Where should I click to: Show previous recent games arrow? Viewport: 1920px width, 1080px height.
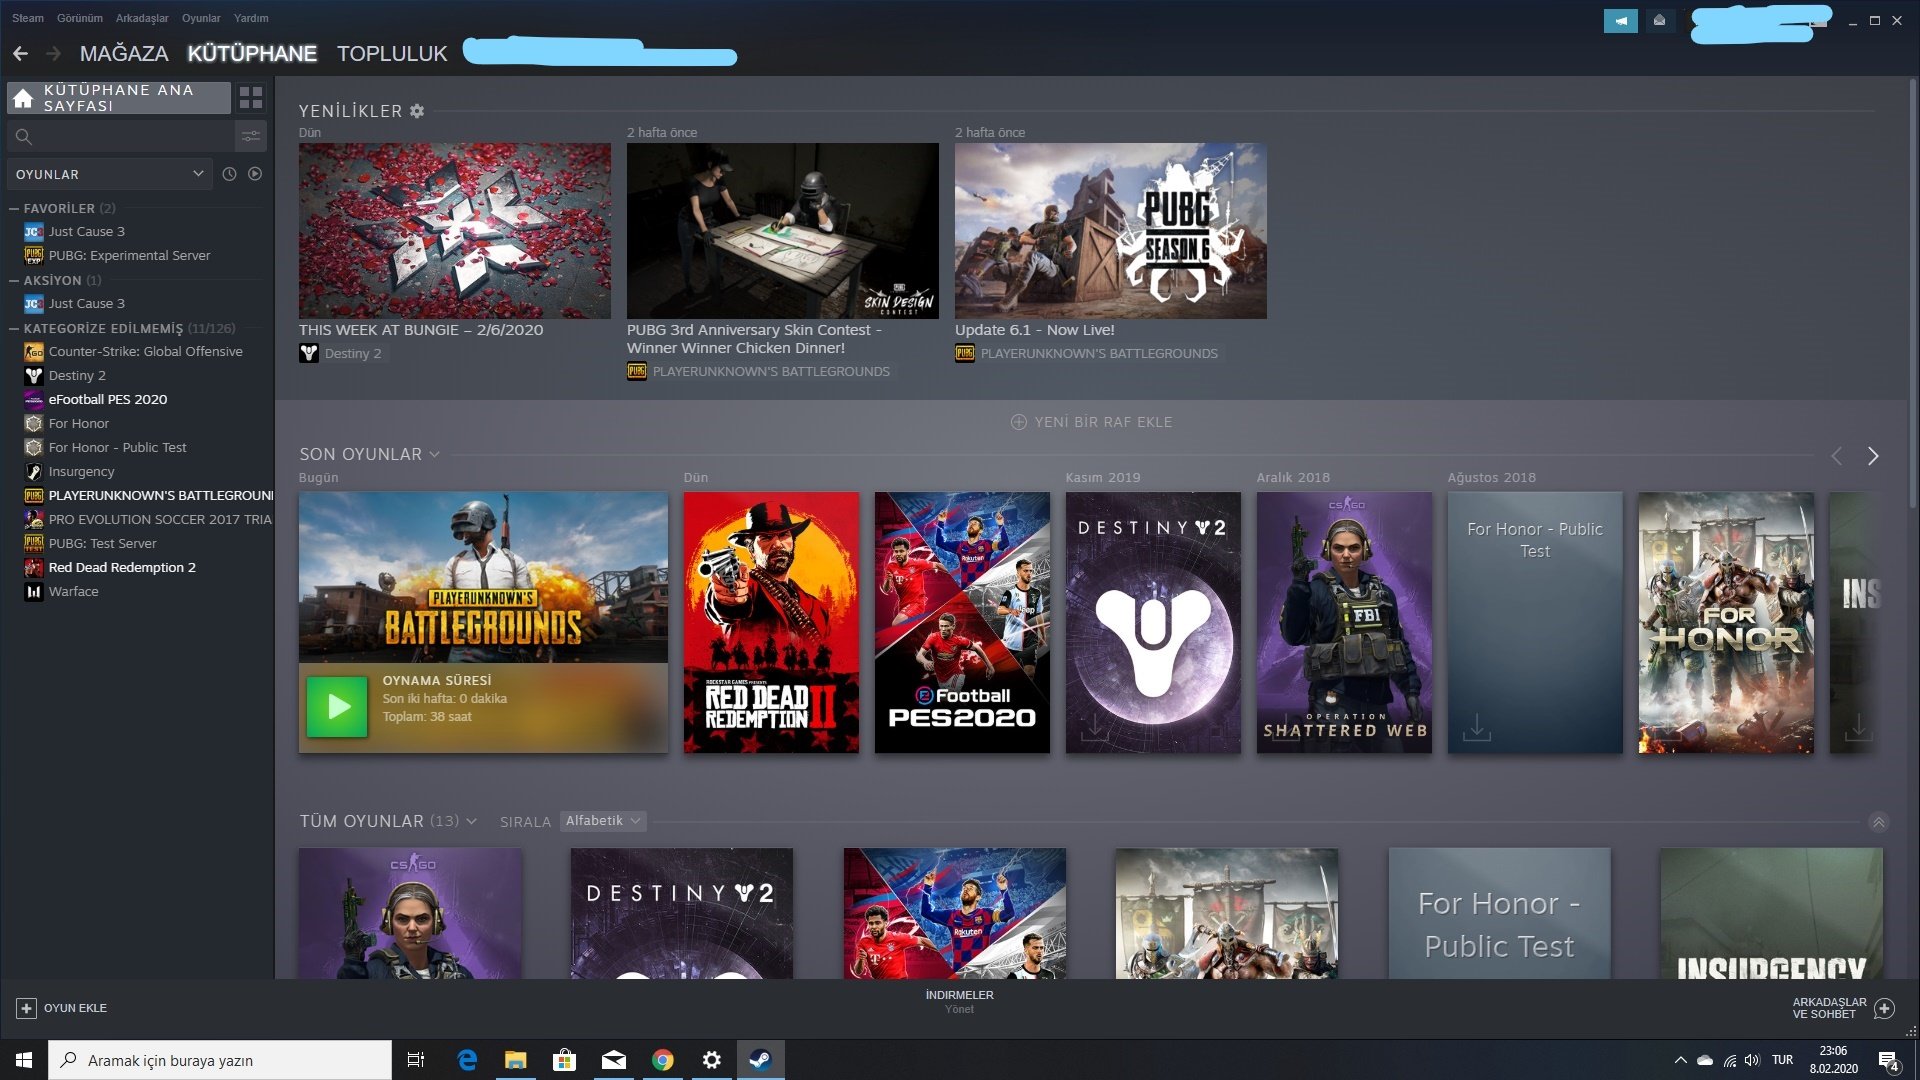click(1836, 456)
